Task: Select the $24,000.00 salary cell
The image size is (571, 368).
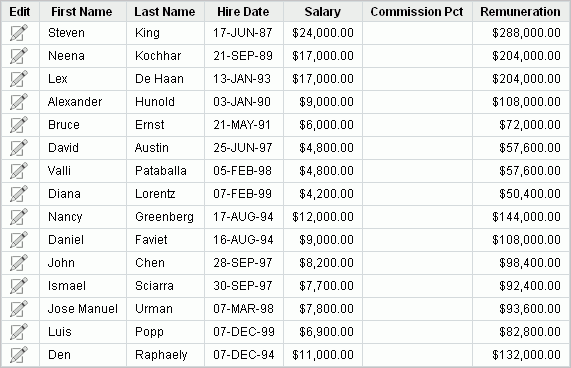Action: coord(323,33)
